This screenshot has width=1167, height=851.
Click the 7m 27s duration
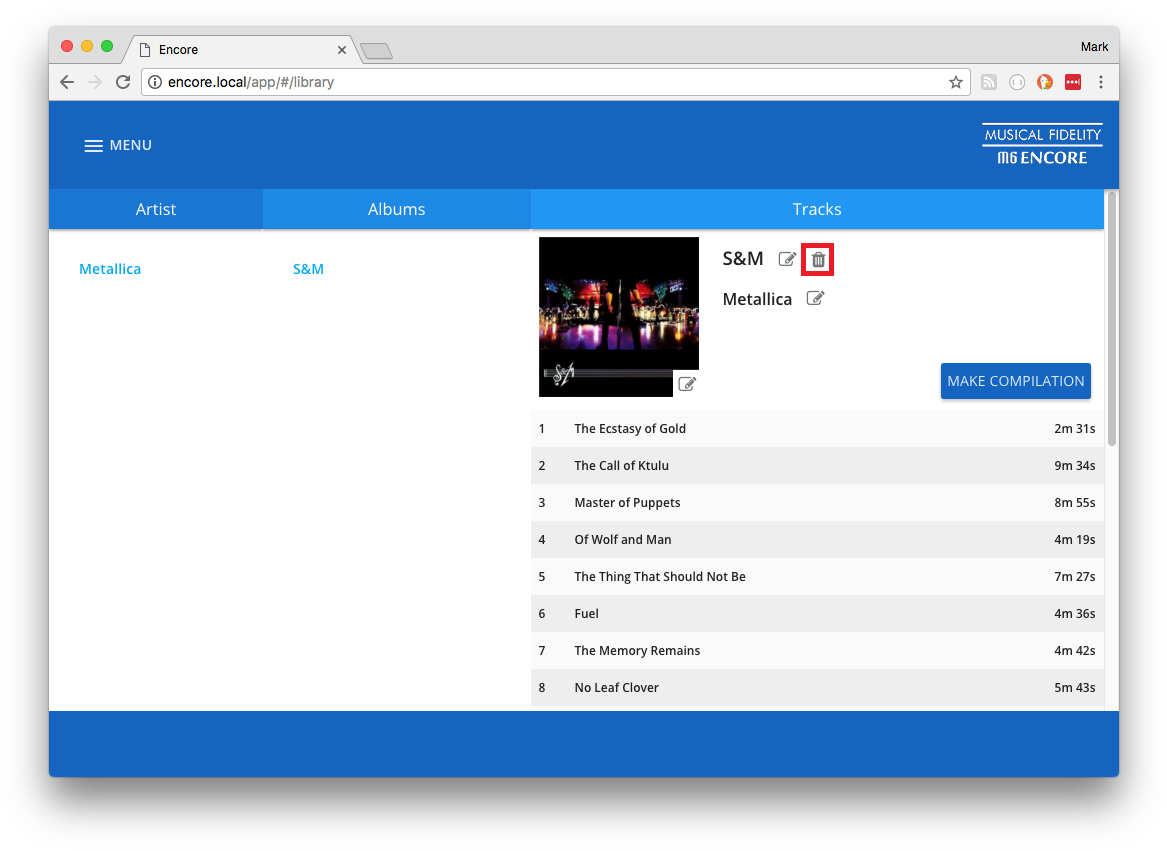coord(1074,576)
